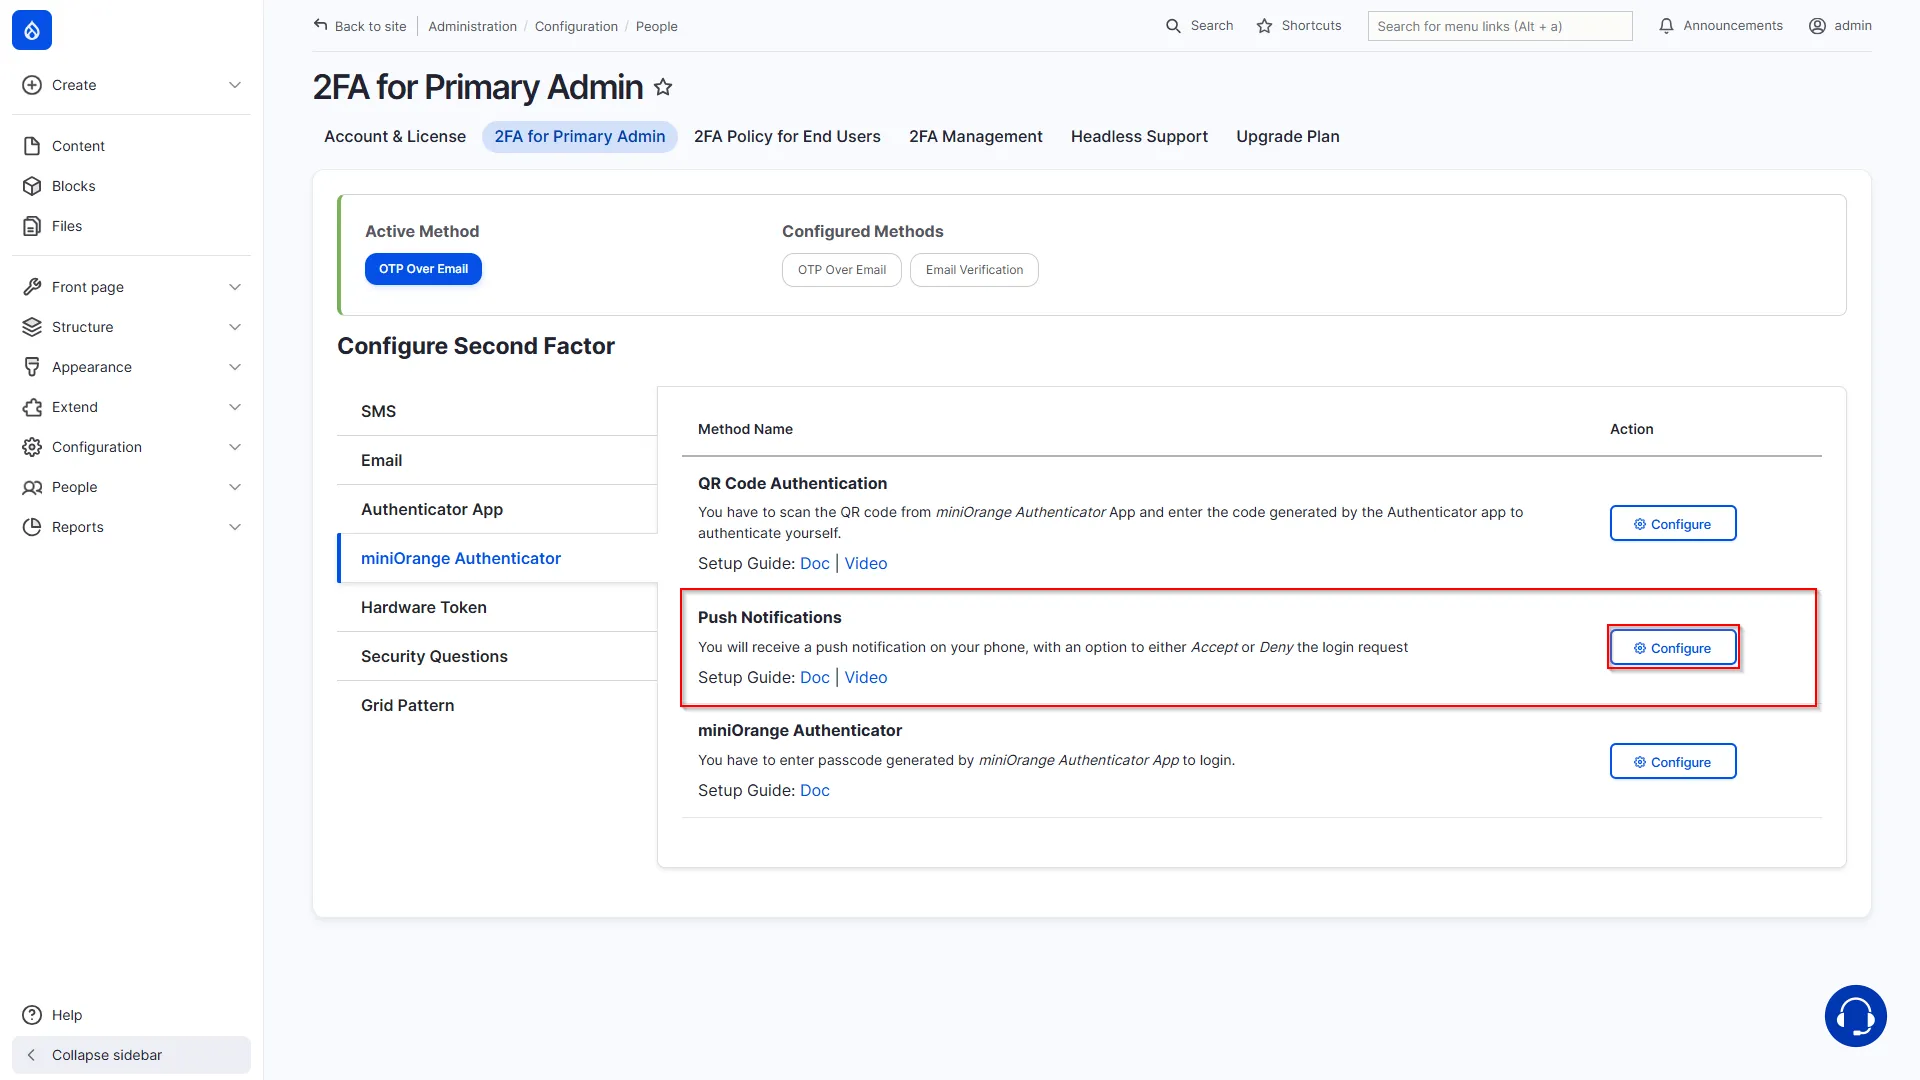The image size is (1920, 1080).
Task: Click the Email Verification configured chip
Action: (x=974, y=270)
